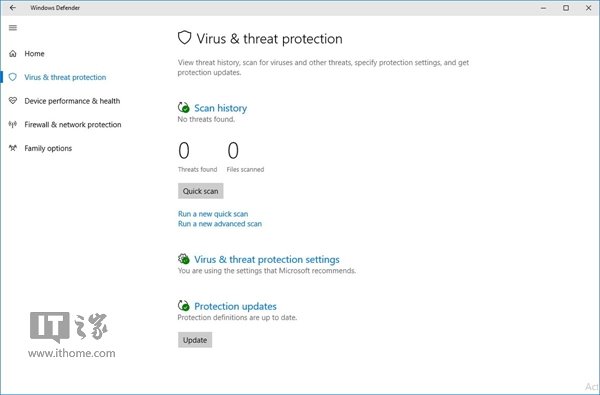Start a Quick scan

point(201,191)
